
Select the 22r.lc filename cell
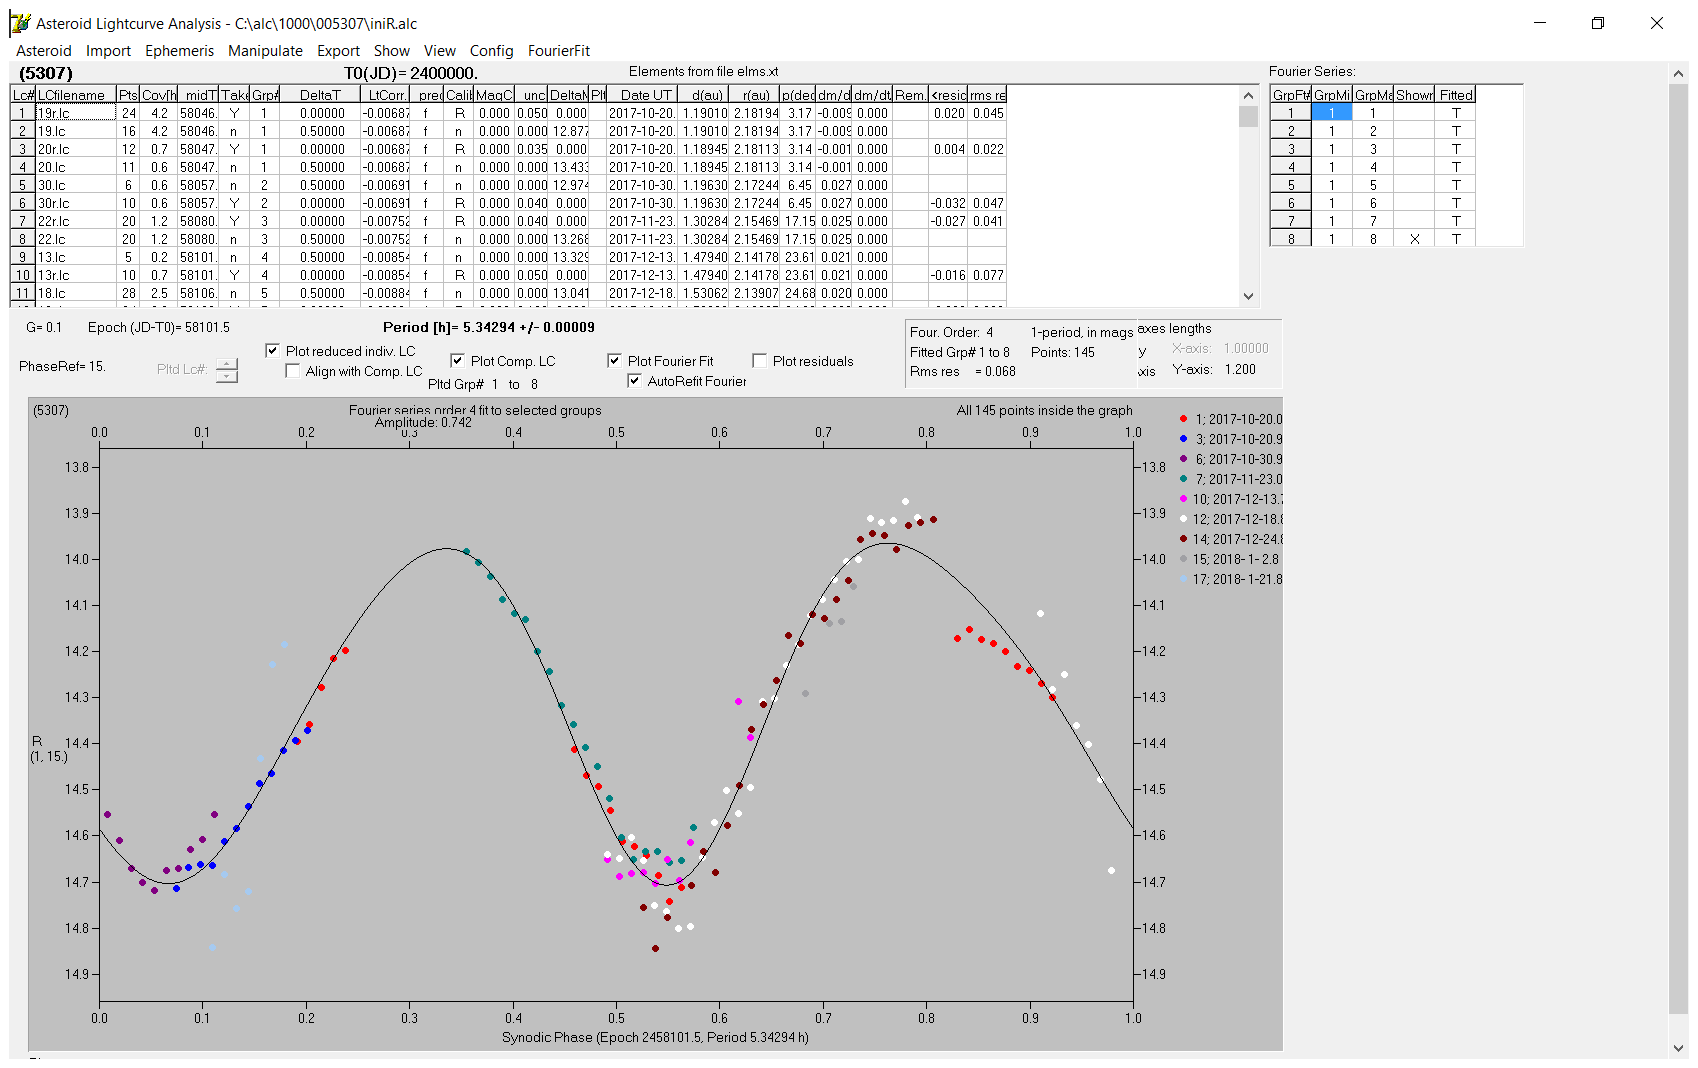click(76, 221)
